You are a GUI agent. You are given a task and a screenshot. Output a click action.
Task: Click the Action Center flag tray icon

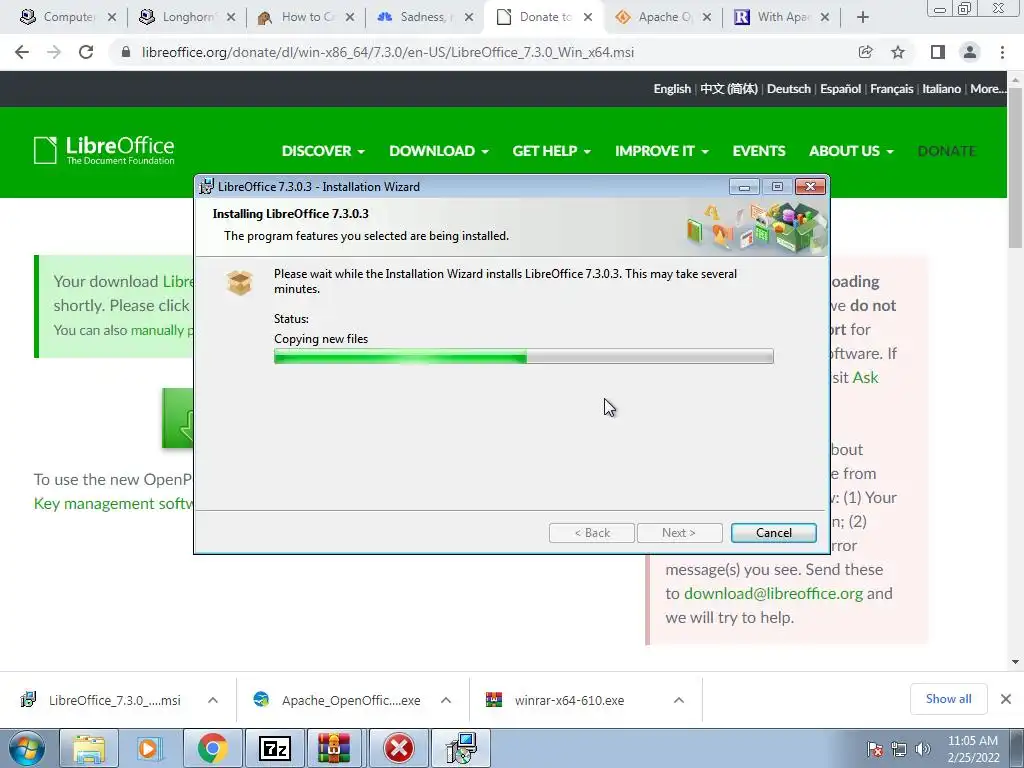pos(875,749)
